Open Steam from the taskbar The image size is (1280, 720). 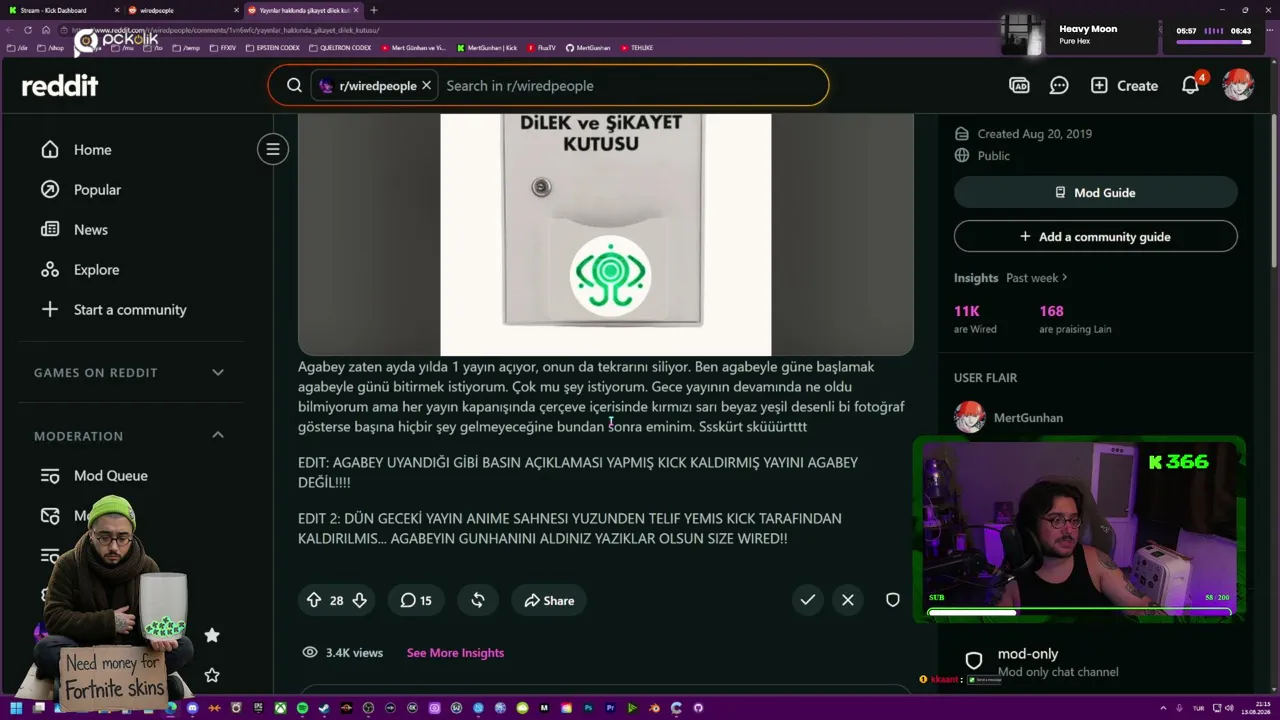(324, 708)
